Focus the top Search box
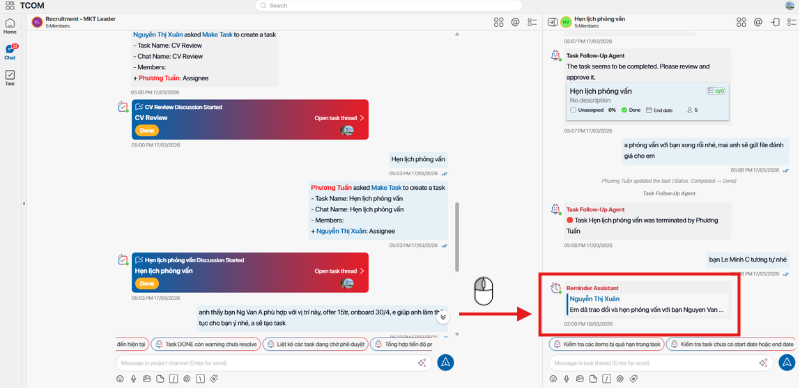This screenshot has height=388, width=799. (388, 6)
